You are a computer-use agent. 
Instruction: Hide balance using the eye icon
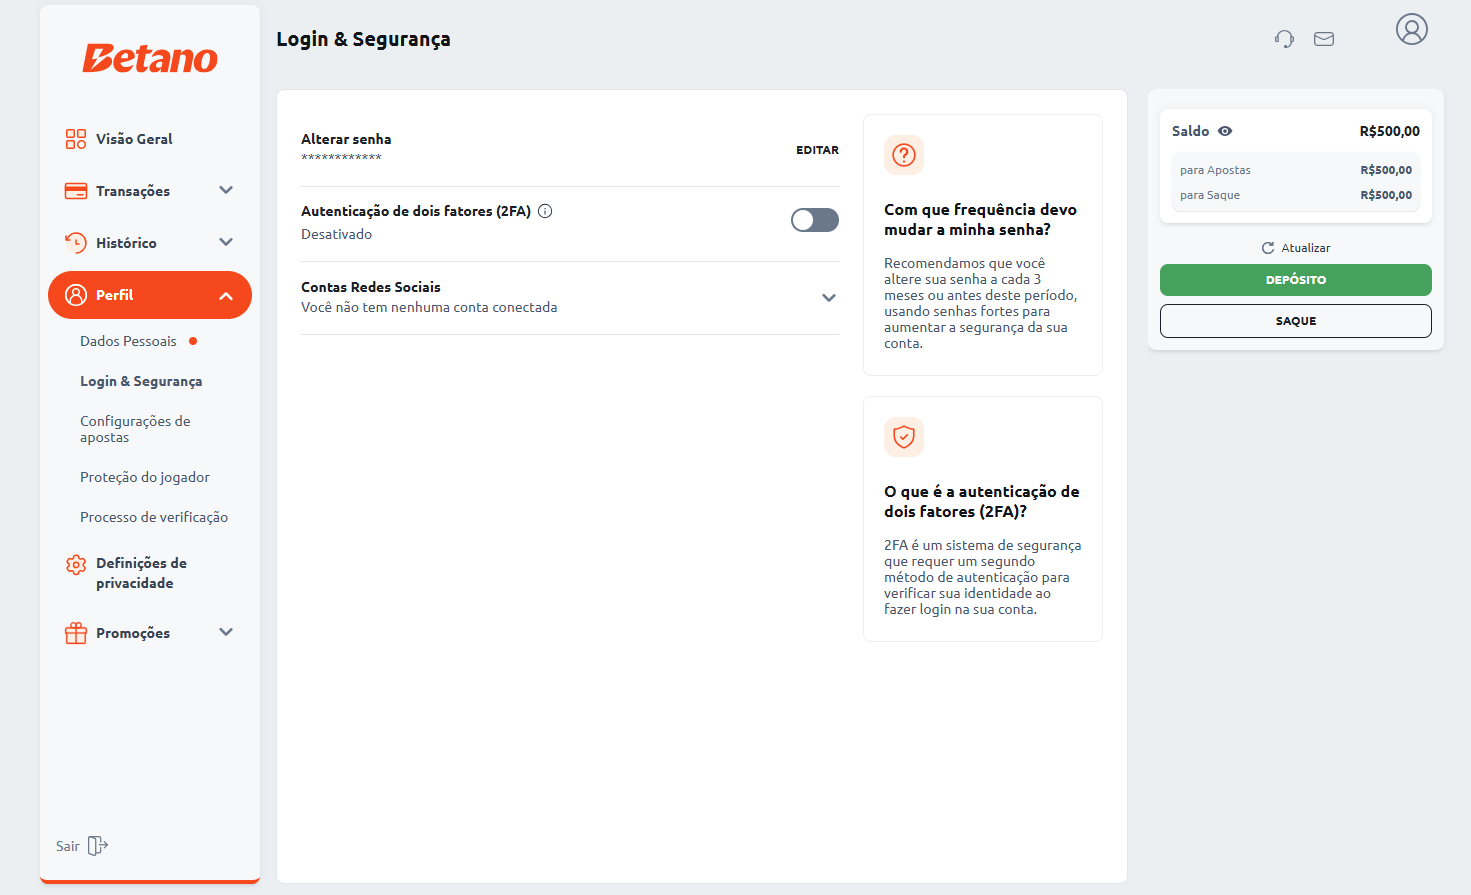coord(1225,131)
